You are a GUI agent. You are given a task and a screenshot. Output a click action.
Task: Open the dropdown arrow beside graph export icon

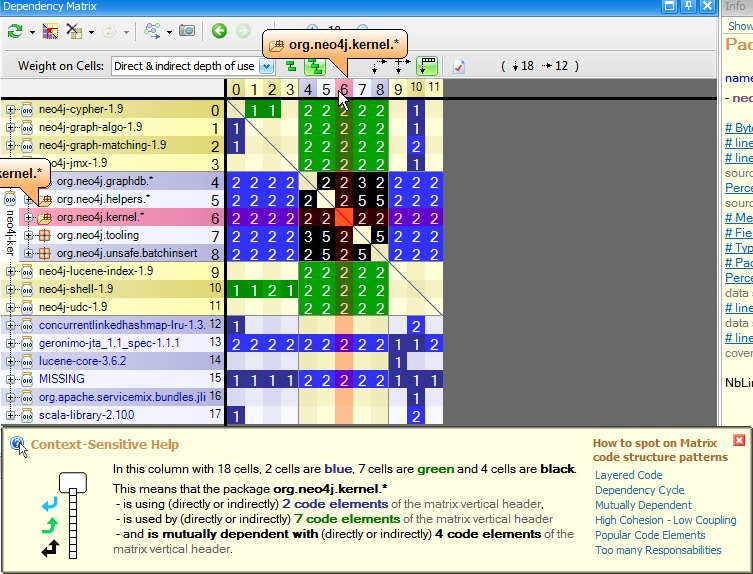point(169,32)
